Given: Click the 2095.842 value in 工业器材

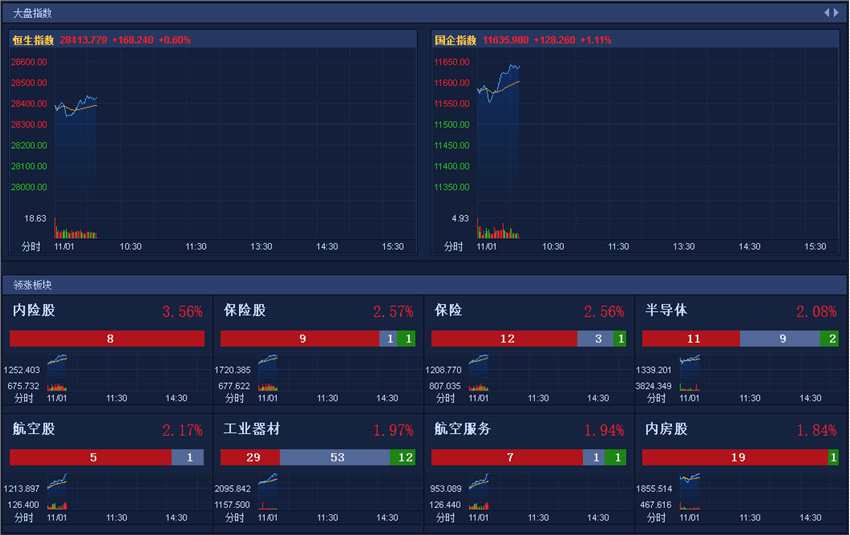Looking at the screenshot, I should pos(233,489).
